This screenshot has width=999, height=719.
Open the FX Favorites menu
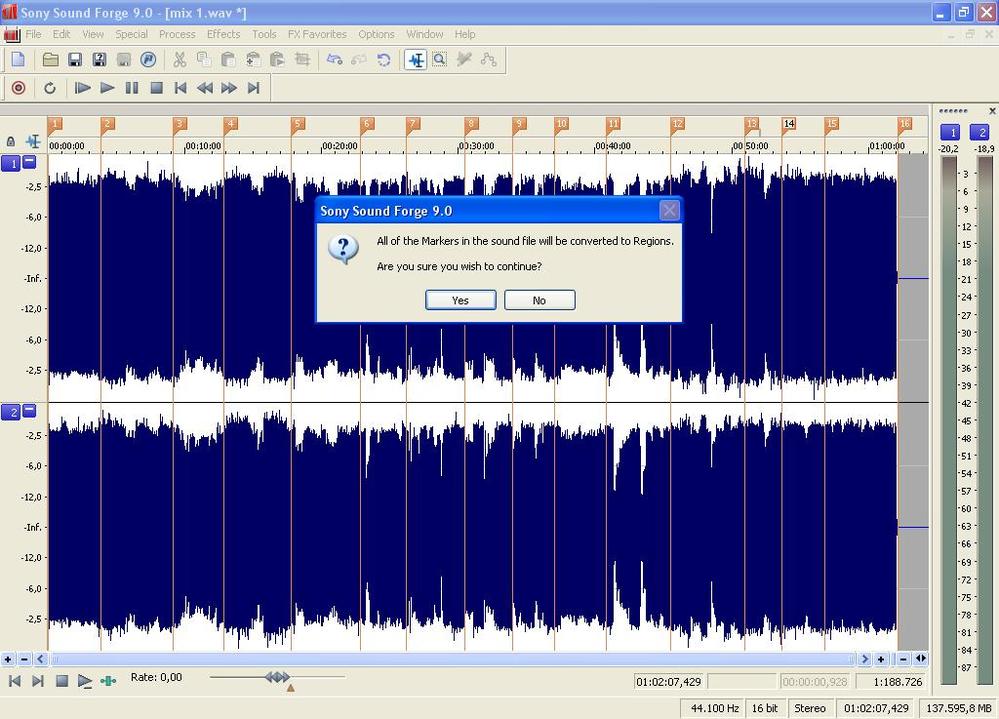point(317,34)
